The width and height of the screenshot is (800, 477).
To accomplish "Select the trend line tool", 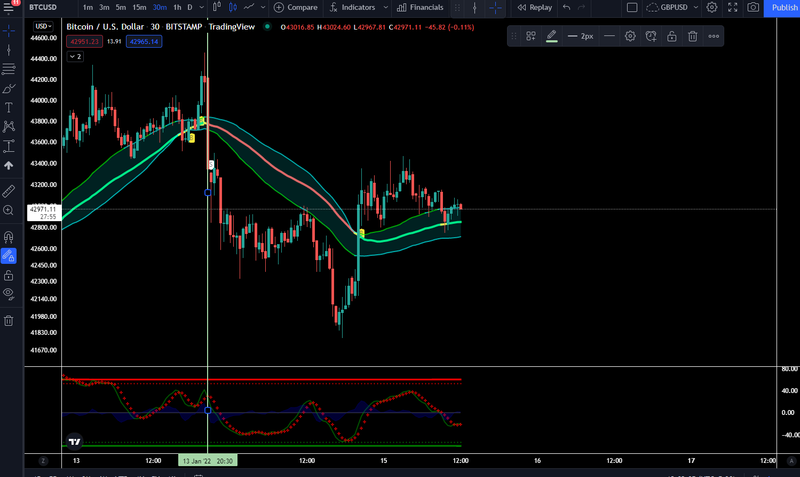I will click(x=9, y=50).
